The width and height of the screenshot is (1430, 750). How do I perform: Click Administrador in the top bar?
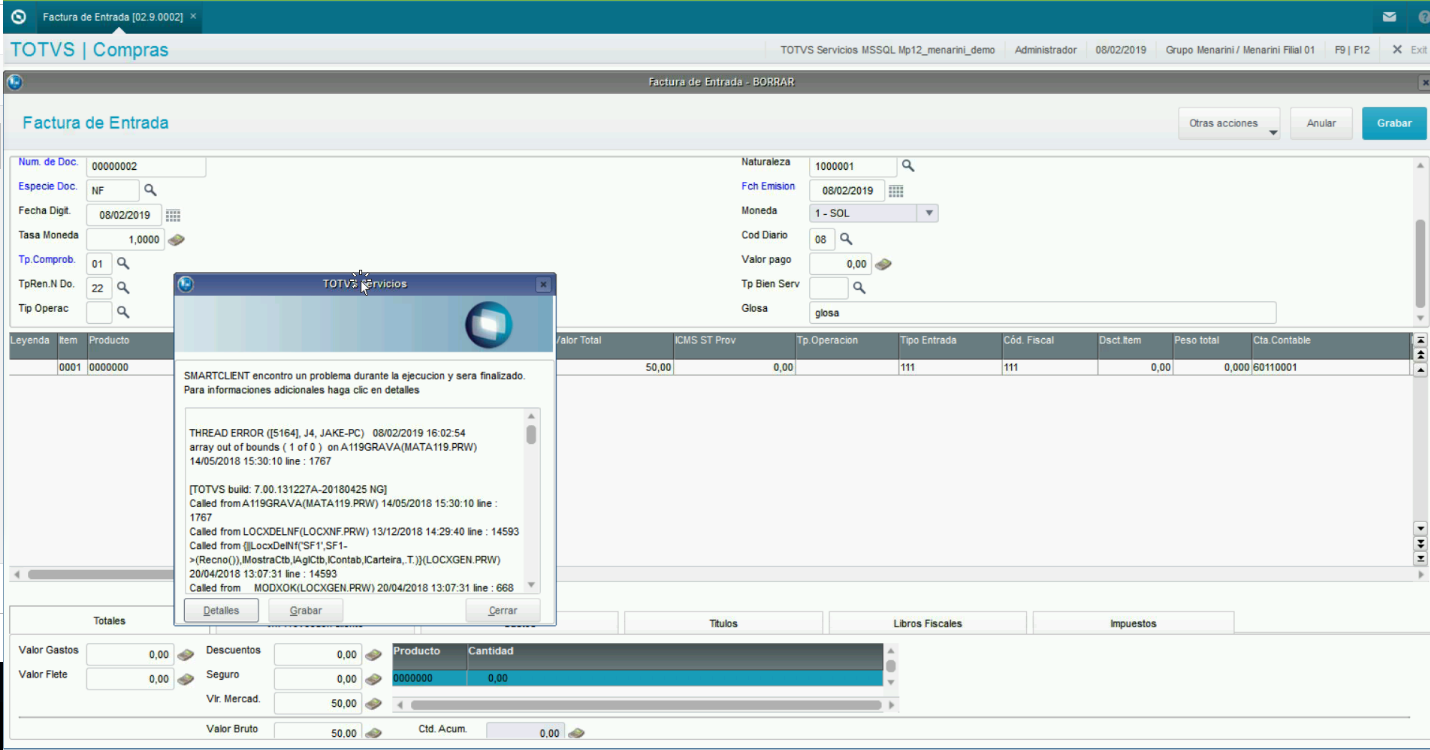click(1045, 49)
